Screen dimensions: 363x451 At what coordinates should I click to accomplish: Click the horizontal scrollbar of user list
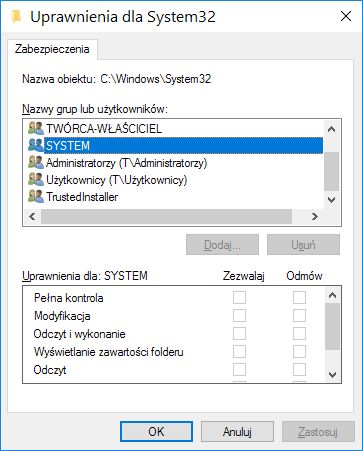tap(166, 217)
